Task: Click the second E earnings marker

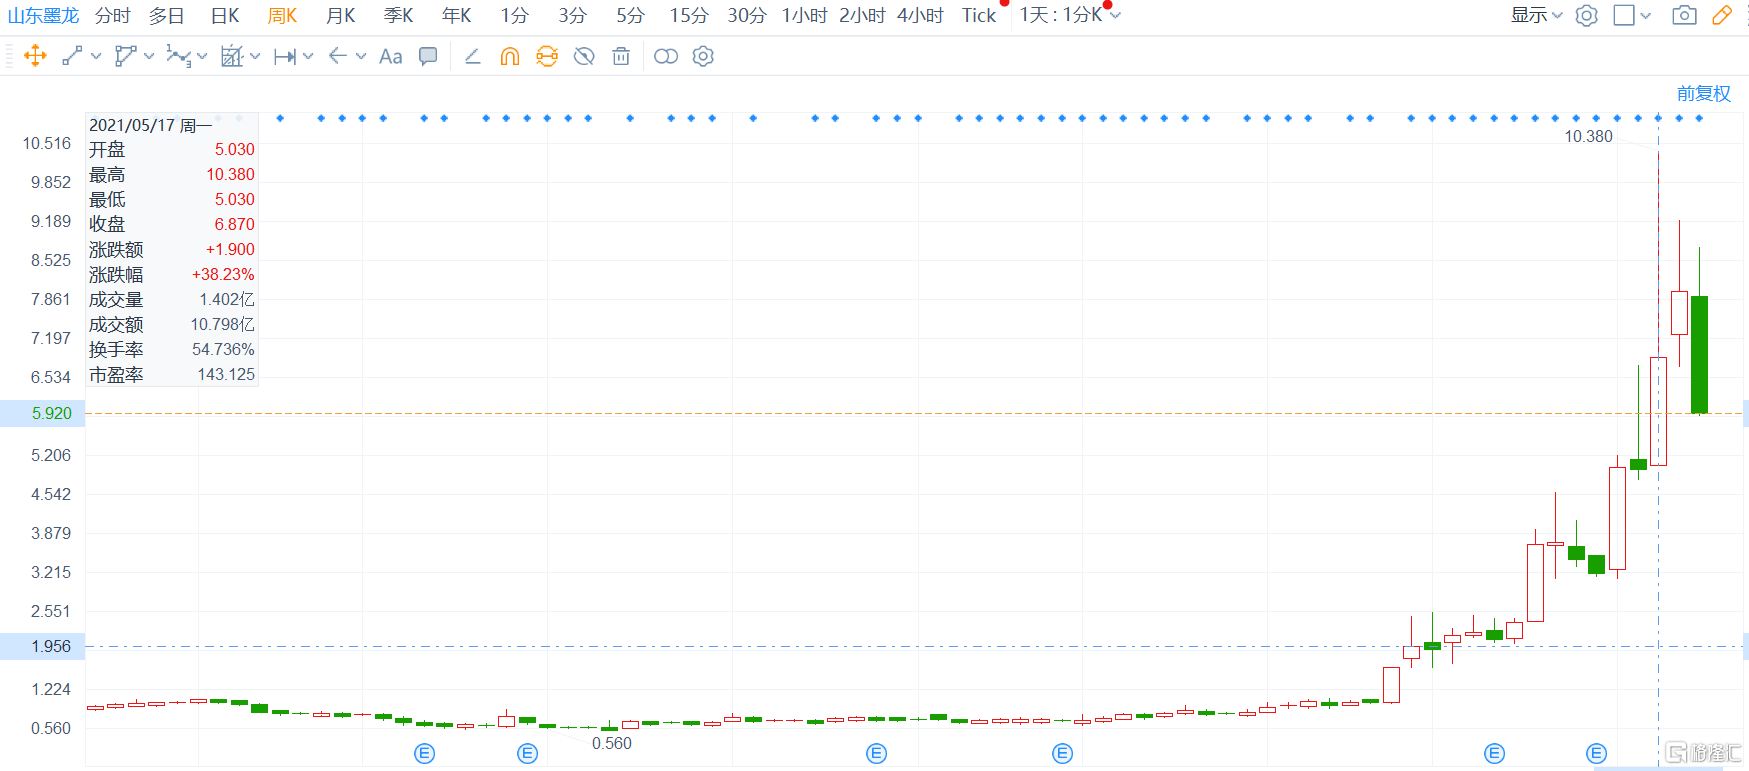Action: click(x=528, y=753)
